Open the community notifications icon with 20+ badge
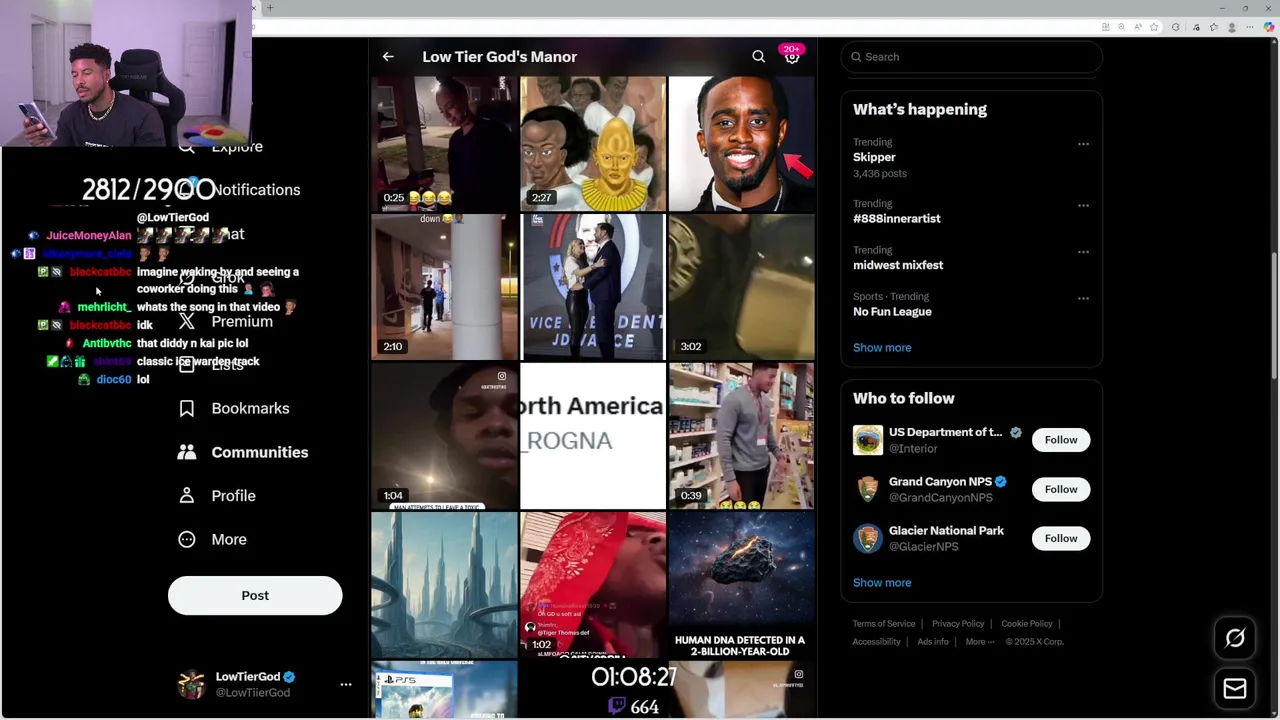Screen dimensions: 1280x720 coord(792,55)
